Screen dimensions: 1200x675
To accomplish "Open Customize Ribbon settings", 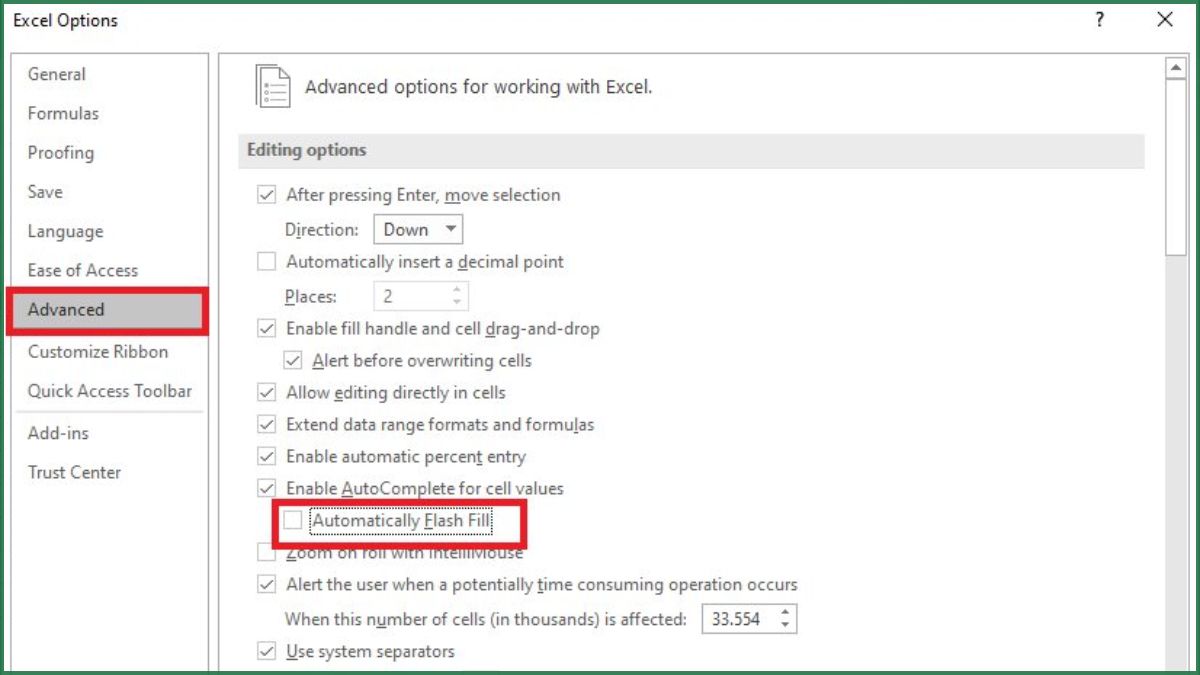I will click(x=98, y=351).
